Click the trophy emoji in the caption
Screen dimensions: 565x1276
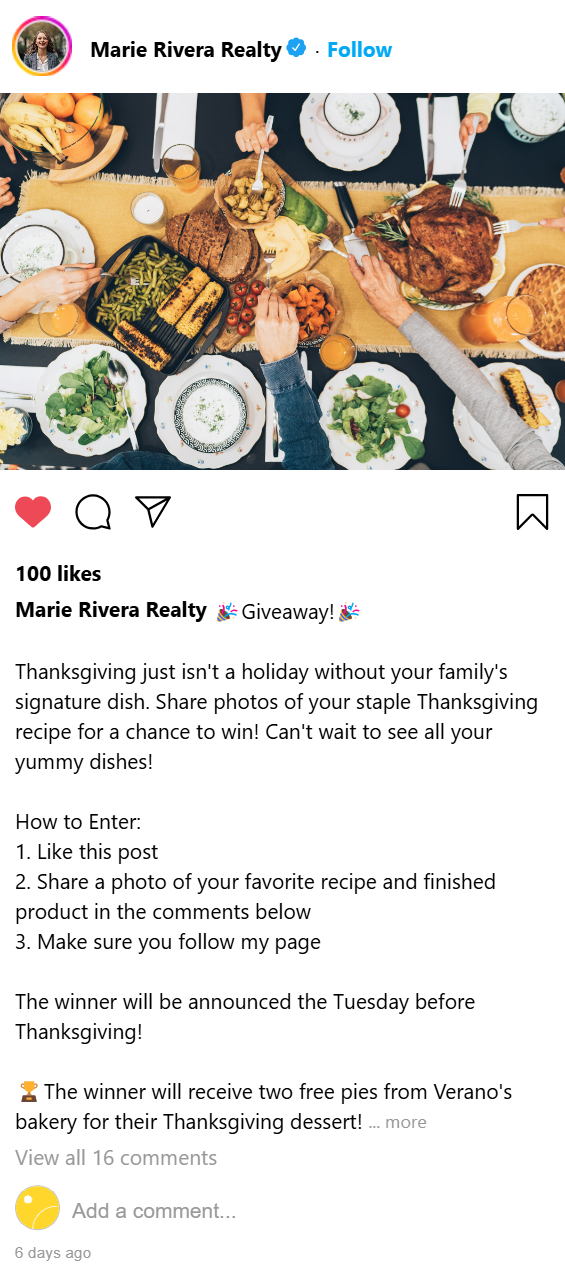pyautogui.click(x=28, y=1092)
